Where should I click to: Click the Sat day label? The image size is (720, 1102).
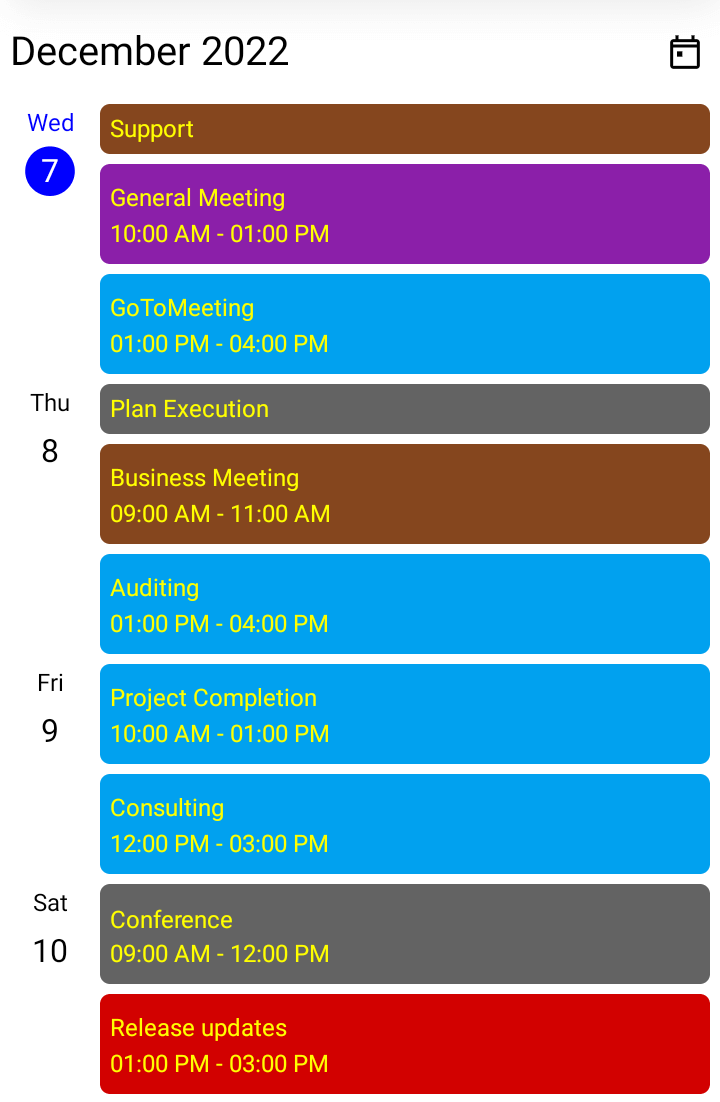pos(50,903)
